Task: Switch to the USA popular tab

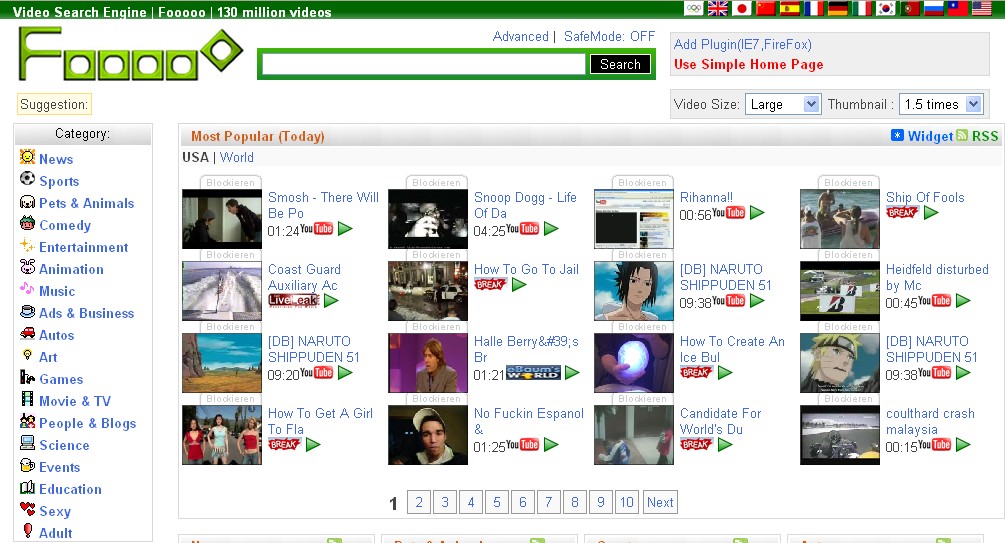Action: 195,157
